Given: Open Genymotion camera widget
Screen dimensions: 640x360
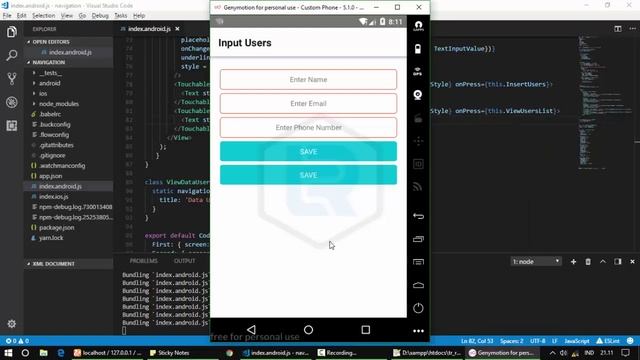Looking at the screenshot, I should [418, 95].
